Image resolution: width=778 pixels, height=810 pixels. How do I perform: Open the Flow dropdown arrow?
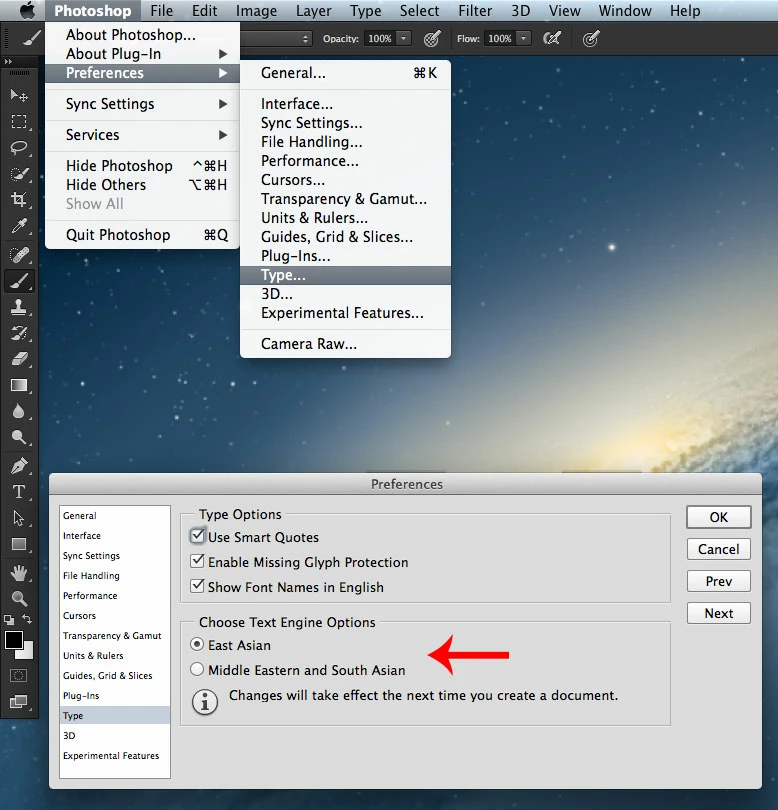tap(524, 39)
